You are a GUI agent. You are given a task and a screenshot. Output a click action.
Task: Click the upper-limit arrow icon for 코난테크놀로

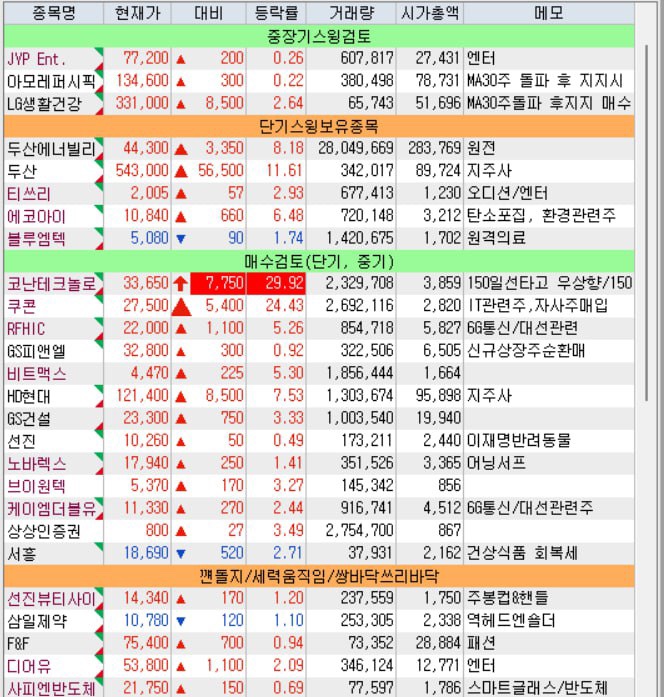coord(180,283)
